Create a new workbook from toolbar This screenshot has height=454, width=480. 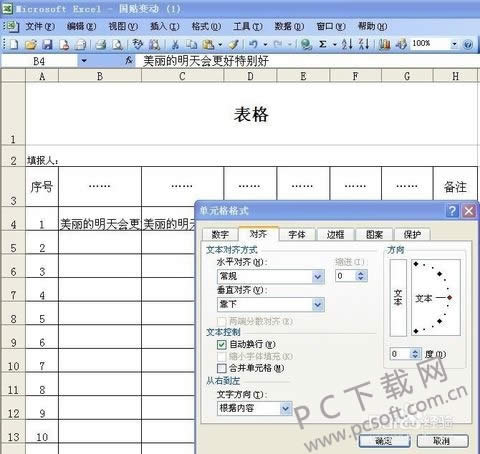[13, 44]
